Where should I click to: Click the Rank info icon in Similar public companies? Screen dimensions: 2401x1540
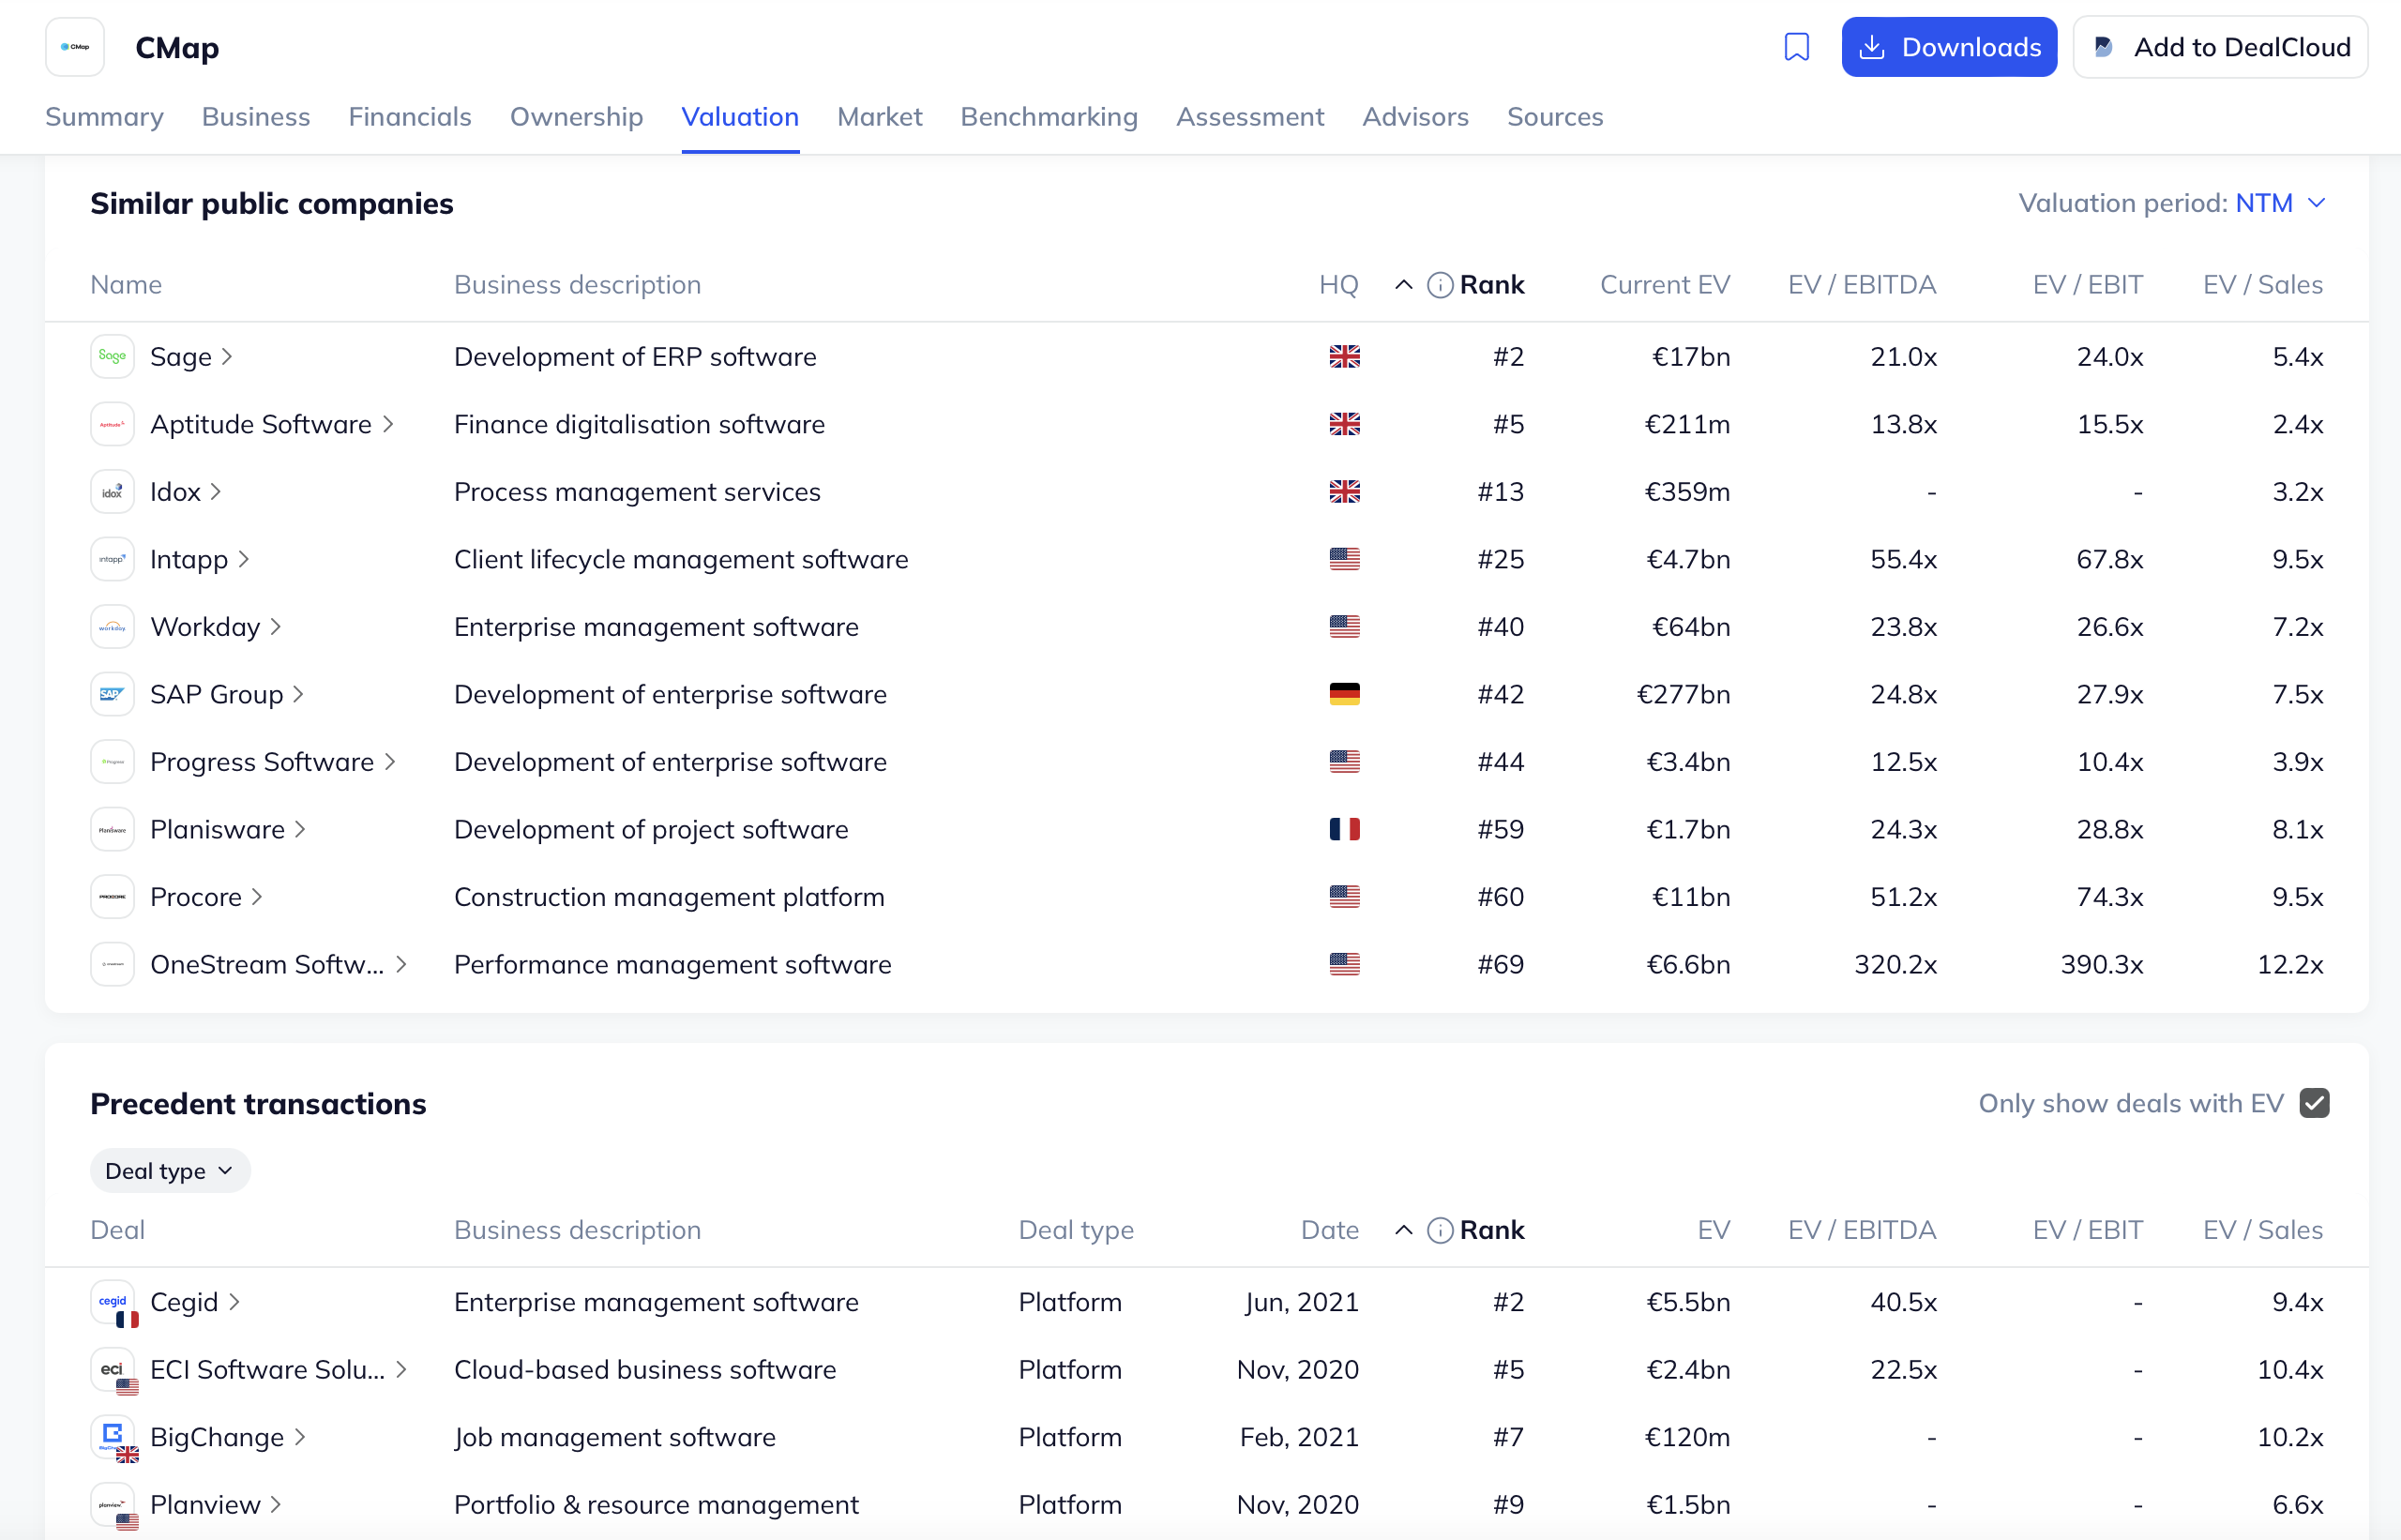1439,285
